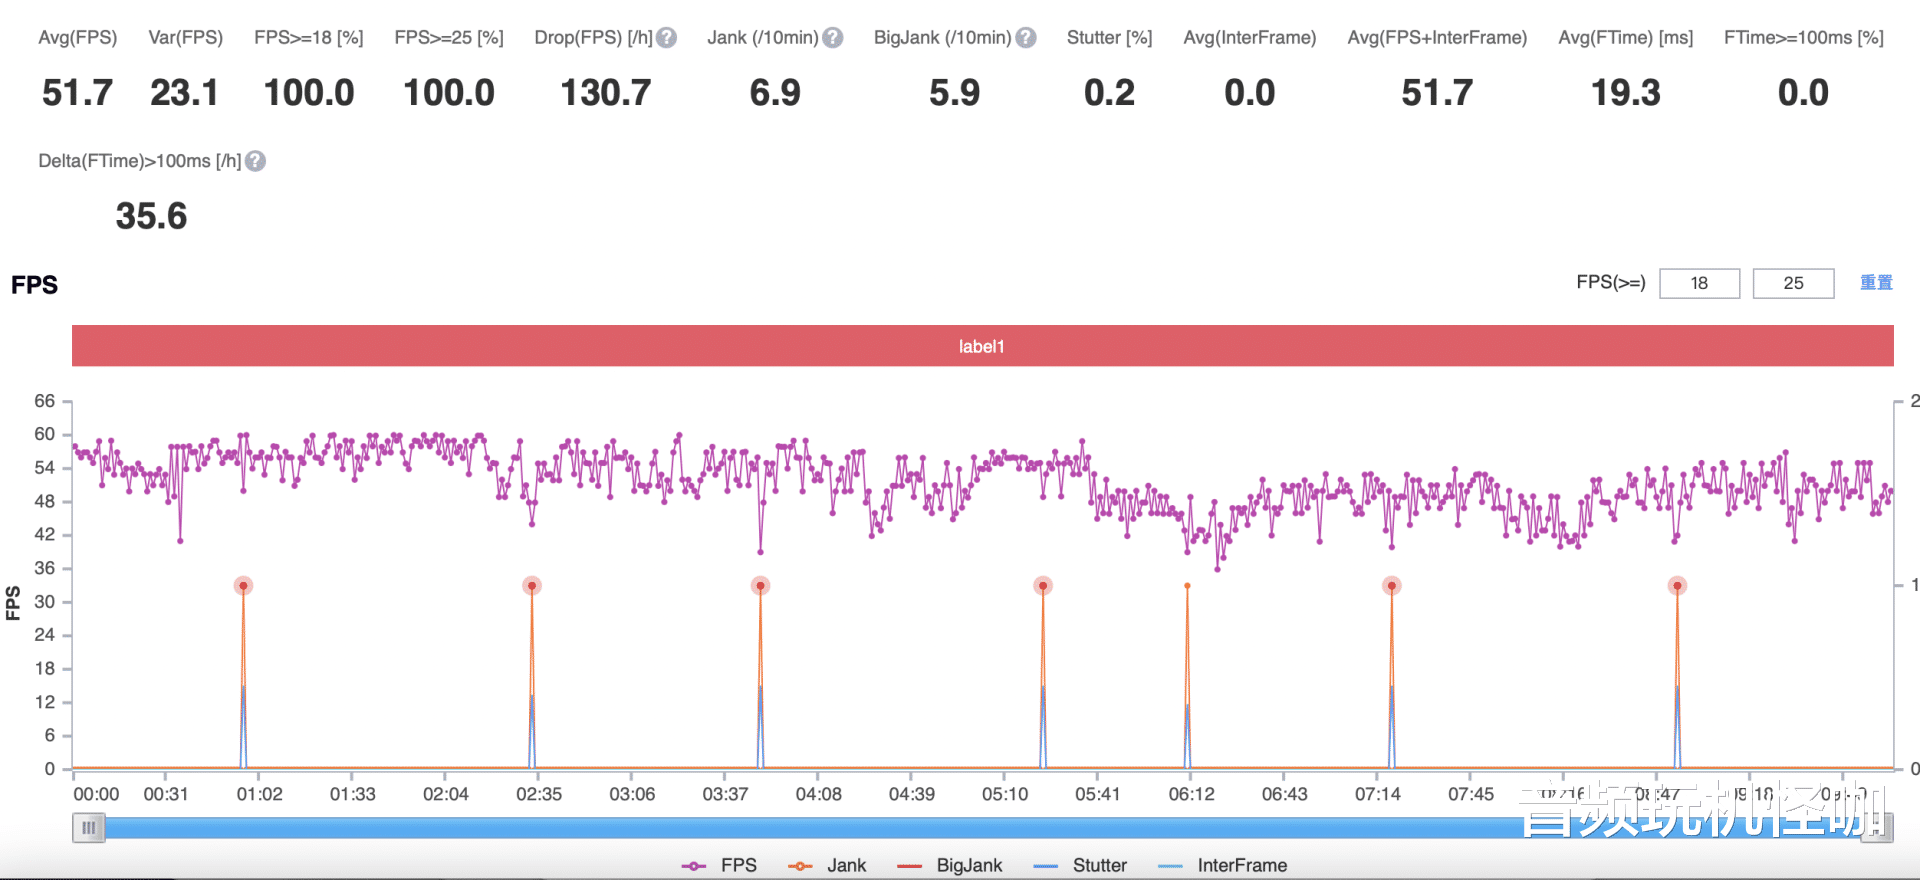Screen dimensions: 1920x880
Task: Click the help icon next to Jank (/10min)
Action: point(833,38)
